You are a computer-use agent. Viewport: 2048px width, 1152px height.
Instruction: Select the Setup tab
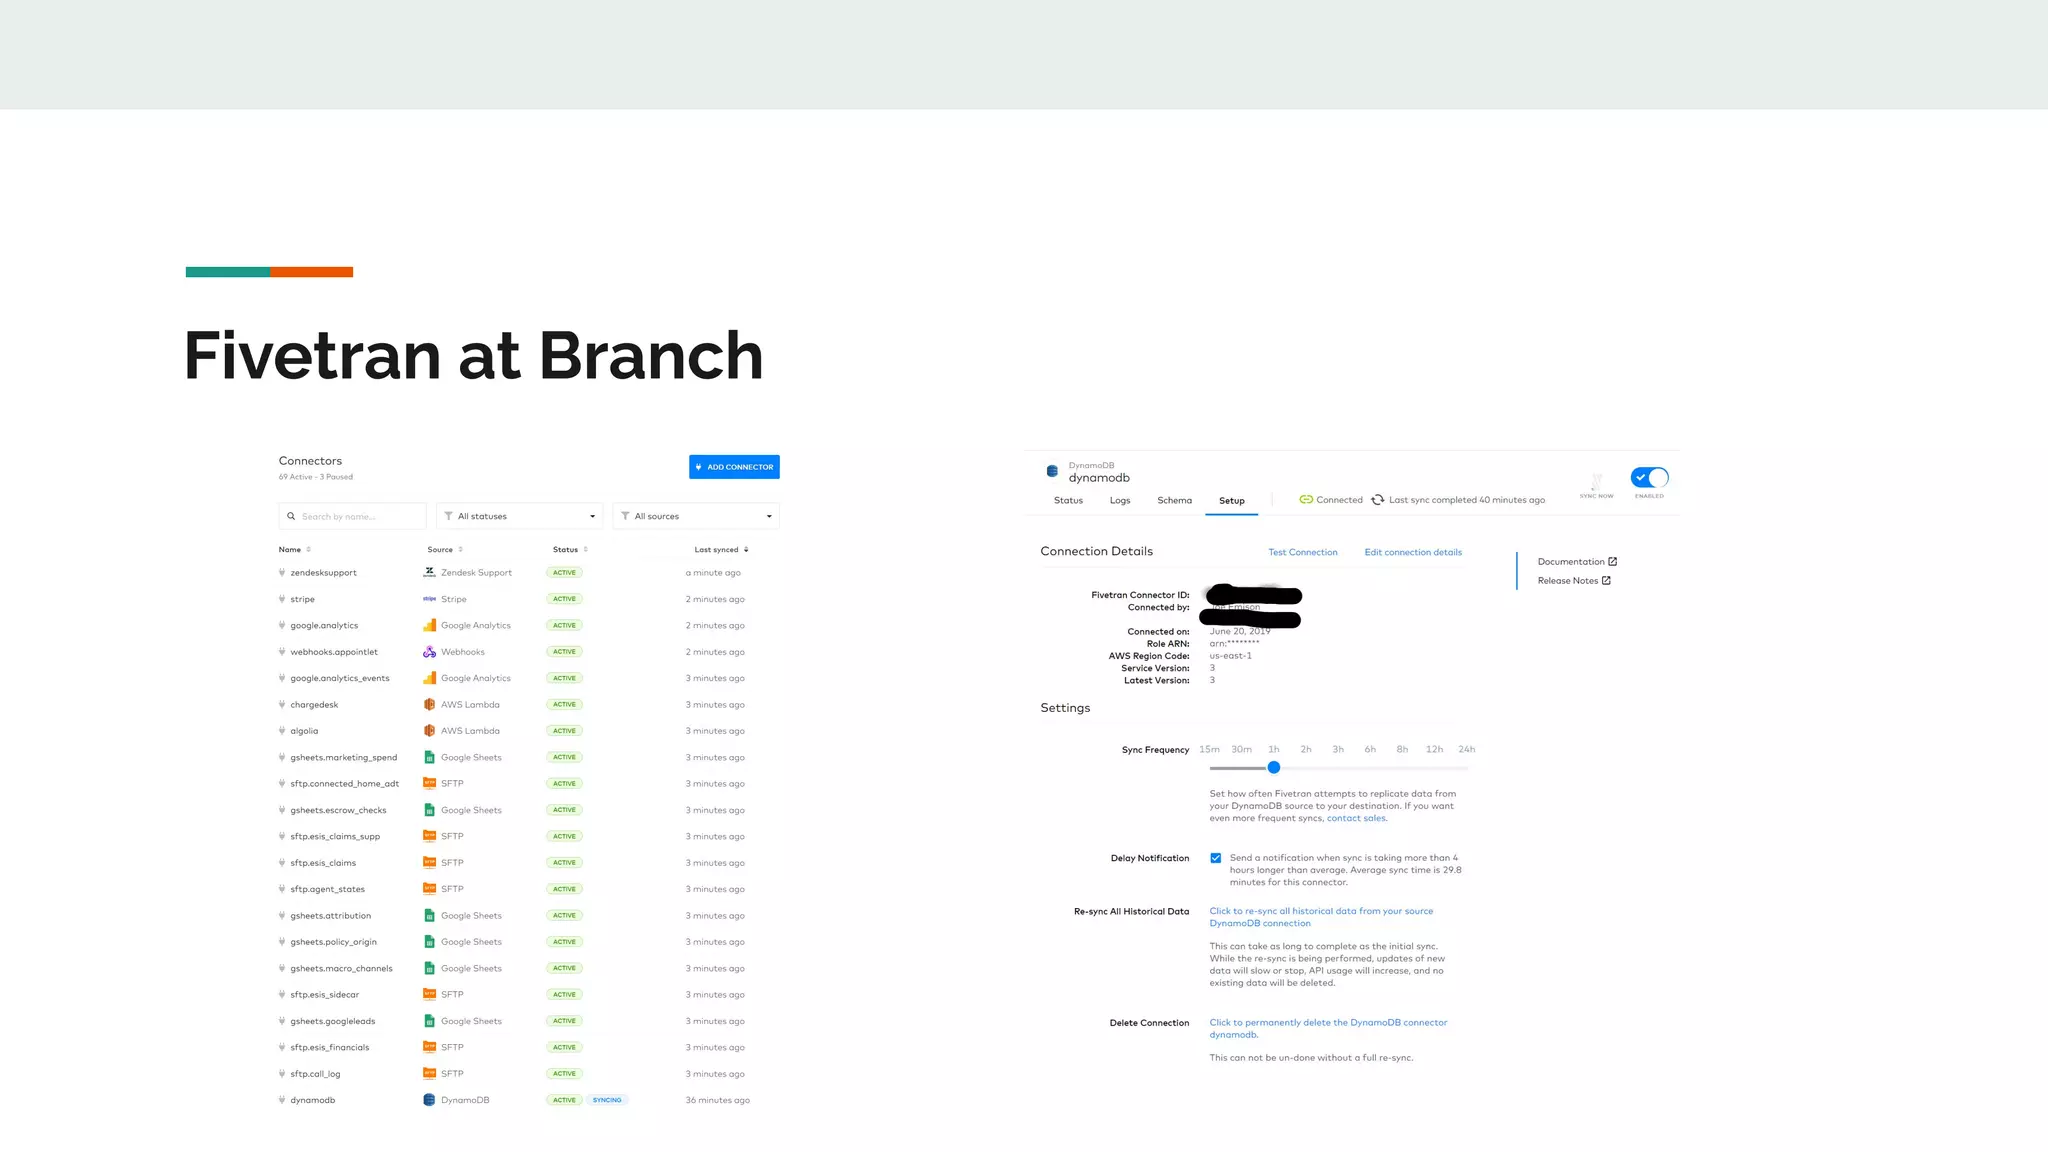pyautogui.click(x=1232, y=500)
